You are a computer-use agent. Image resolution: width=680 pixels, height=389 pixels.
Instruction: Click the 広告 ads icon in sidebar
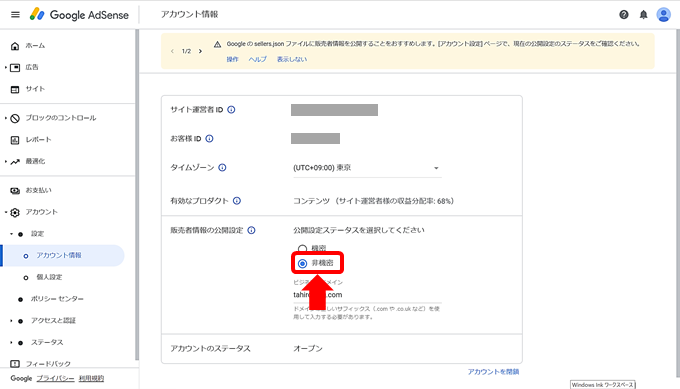coord(15,68)
